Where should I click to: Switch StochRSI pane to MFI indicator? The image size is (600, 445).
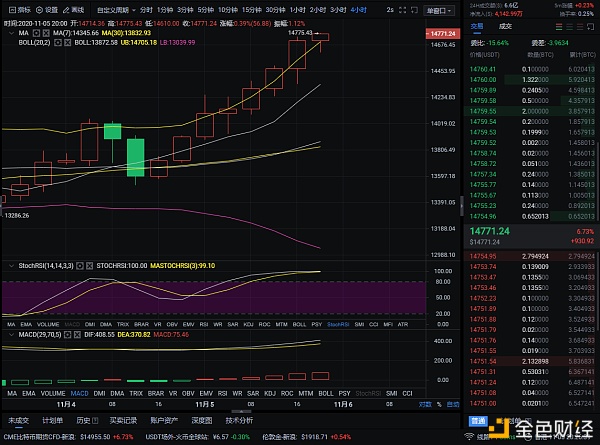(x=388, y=324)
